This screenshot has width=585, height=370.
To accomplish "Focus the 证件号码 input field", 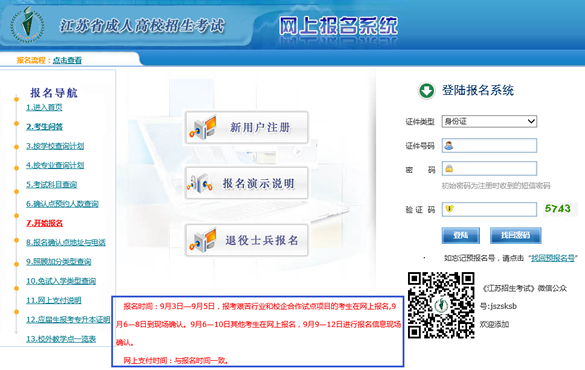I will coord(489,145).
